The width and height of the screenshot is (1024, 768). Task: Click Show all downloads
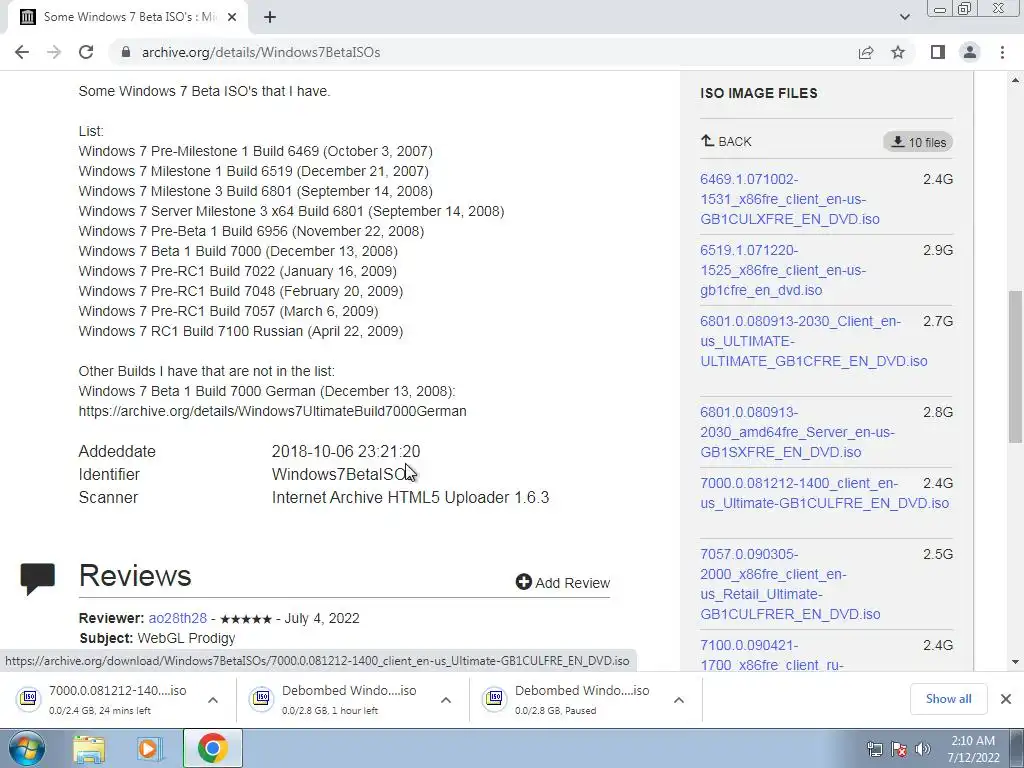pos(948,699)
